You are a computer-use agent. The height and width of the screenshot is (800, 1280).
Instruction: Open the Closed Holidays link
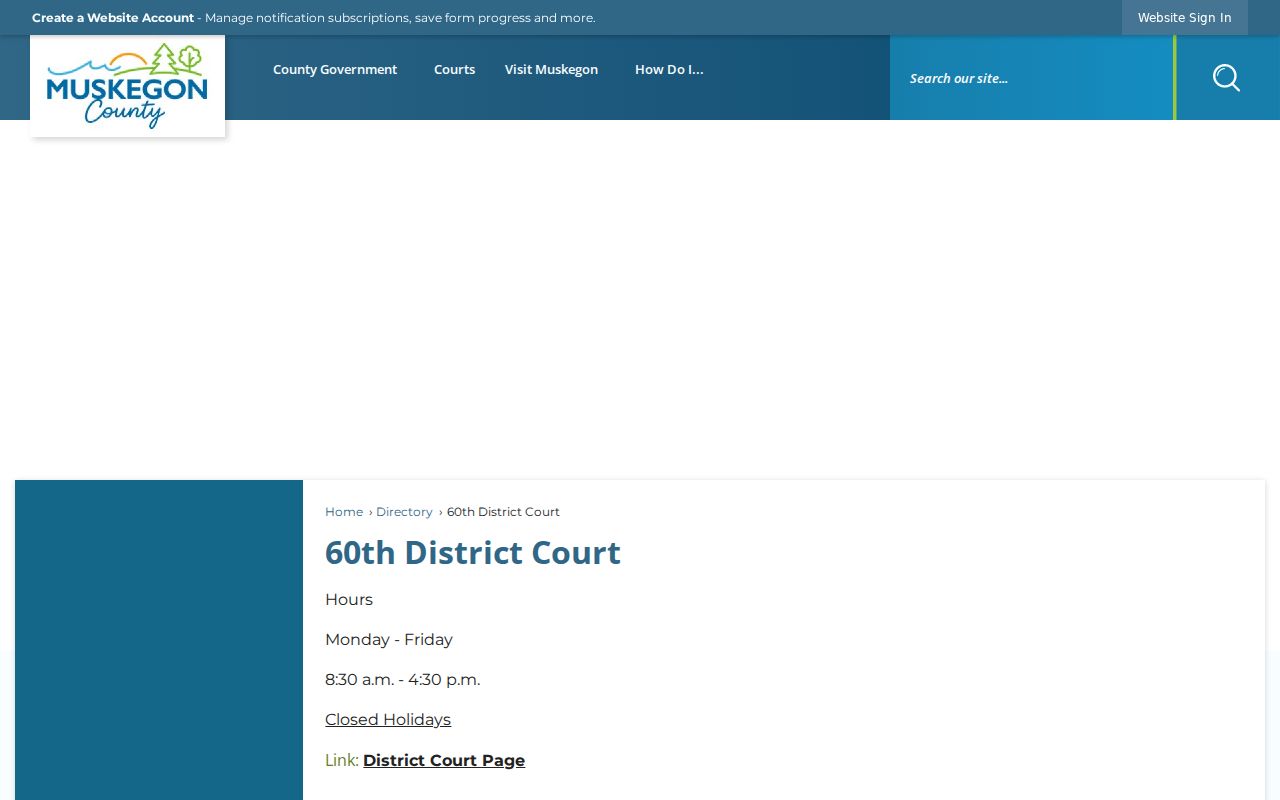[388, 720]
